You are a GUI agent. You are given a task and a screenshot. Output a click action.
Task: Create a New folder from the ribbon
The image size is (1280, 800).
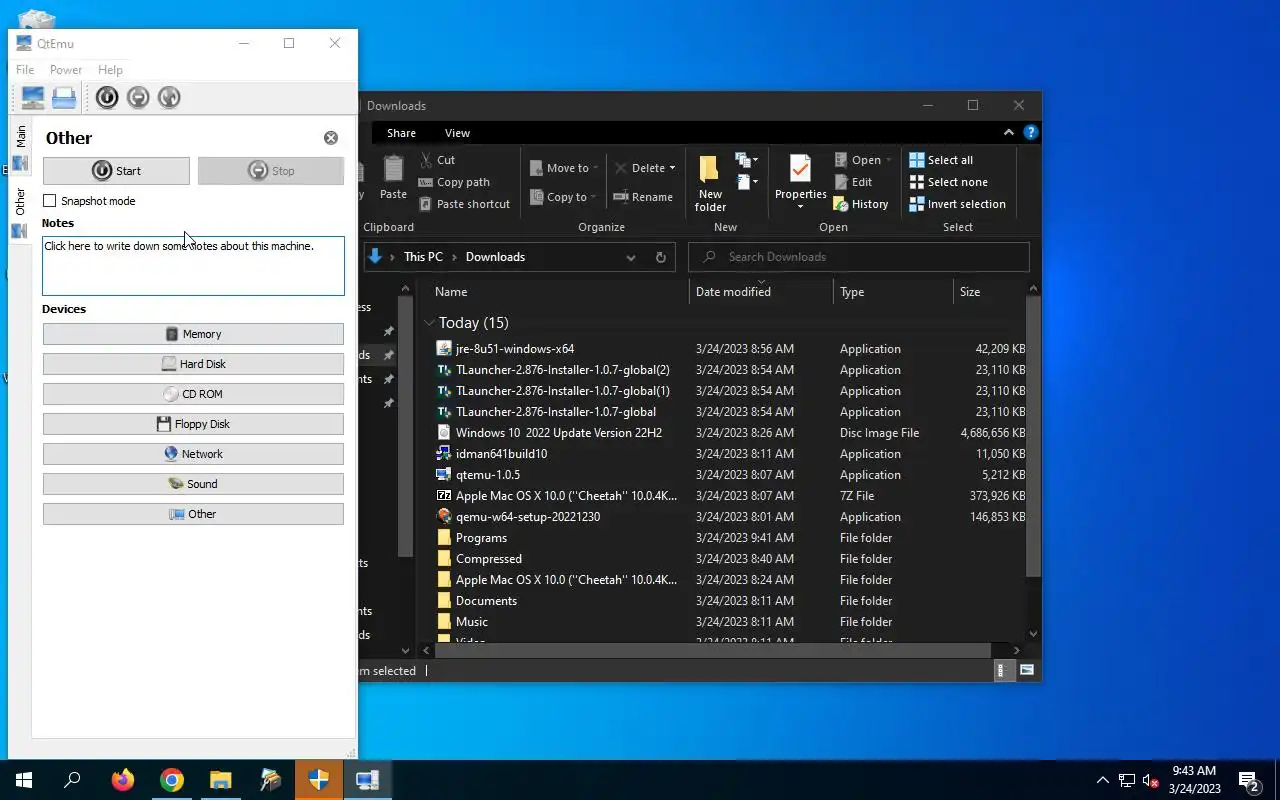point(710,183)
